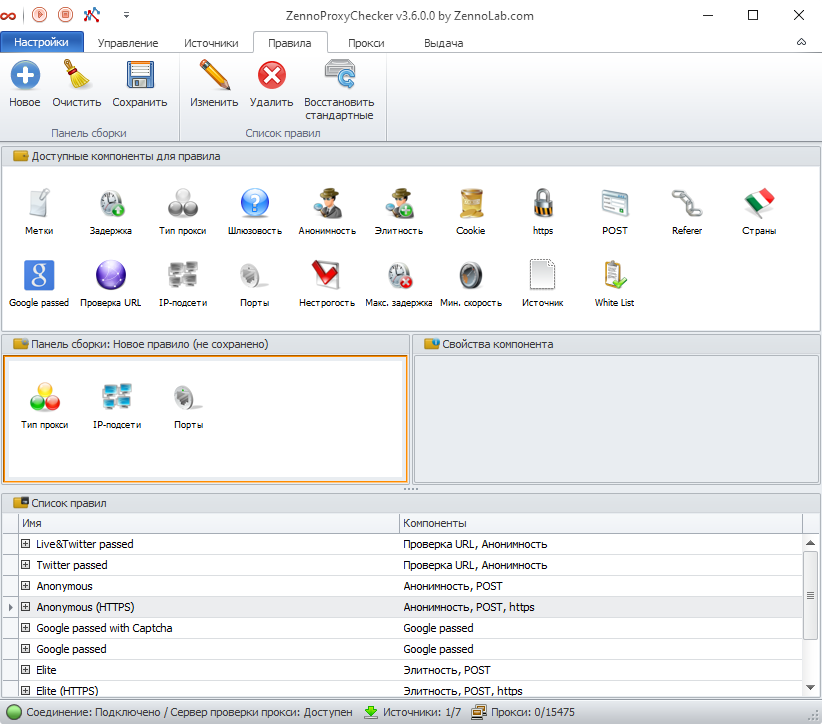Click the Удалить red cross icon
Screen dimensions: 822x724
coord(271,77)
